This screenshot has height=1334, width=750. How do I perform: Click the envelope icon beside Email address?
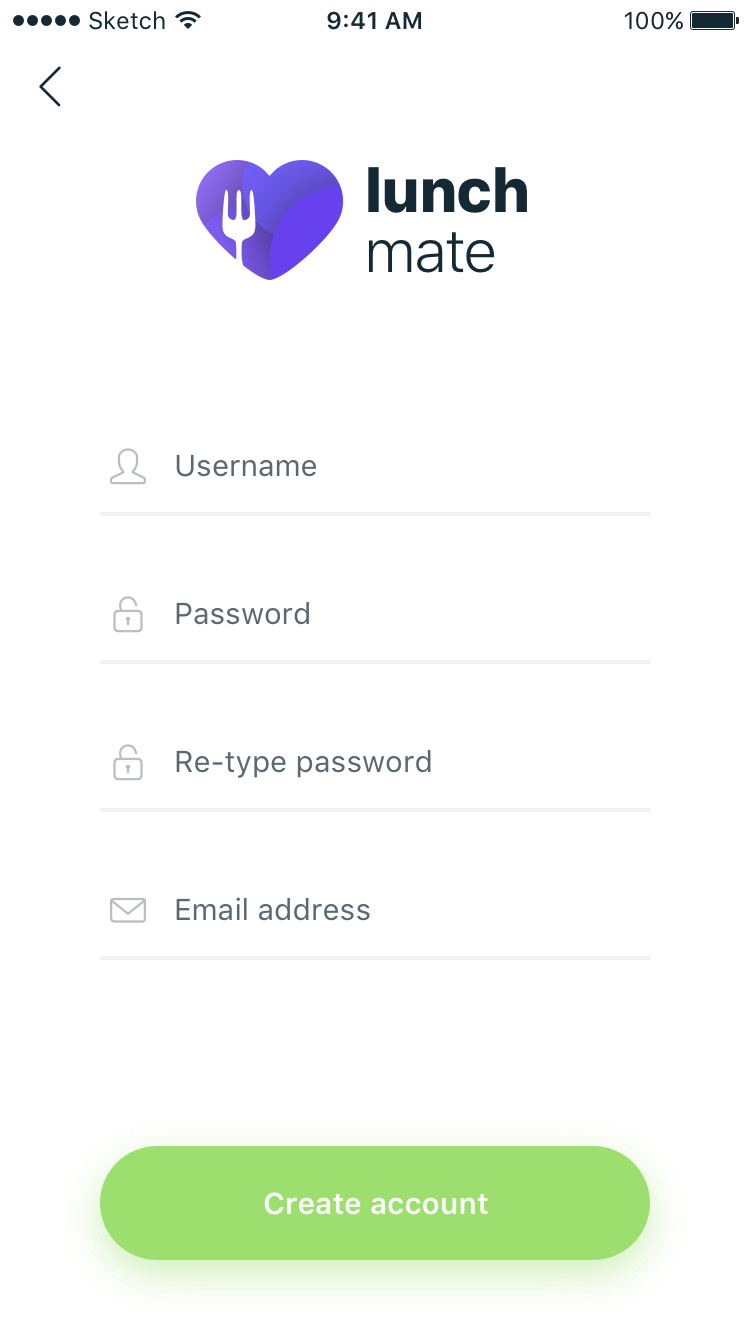tap(128, 910)
